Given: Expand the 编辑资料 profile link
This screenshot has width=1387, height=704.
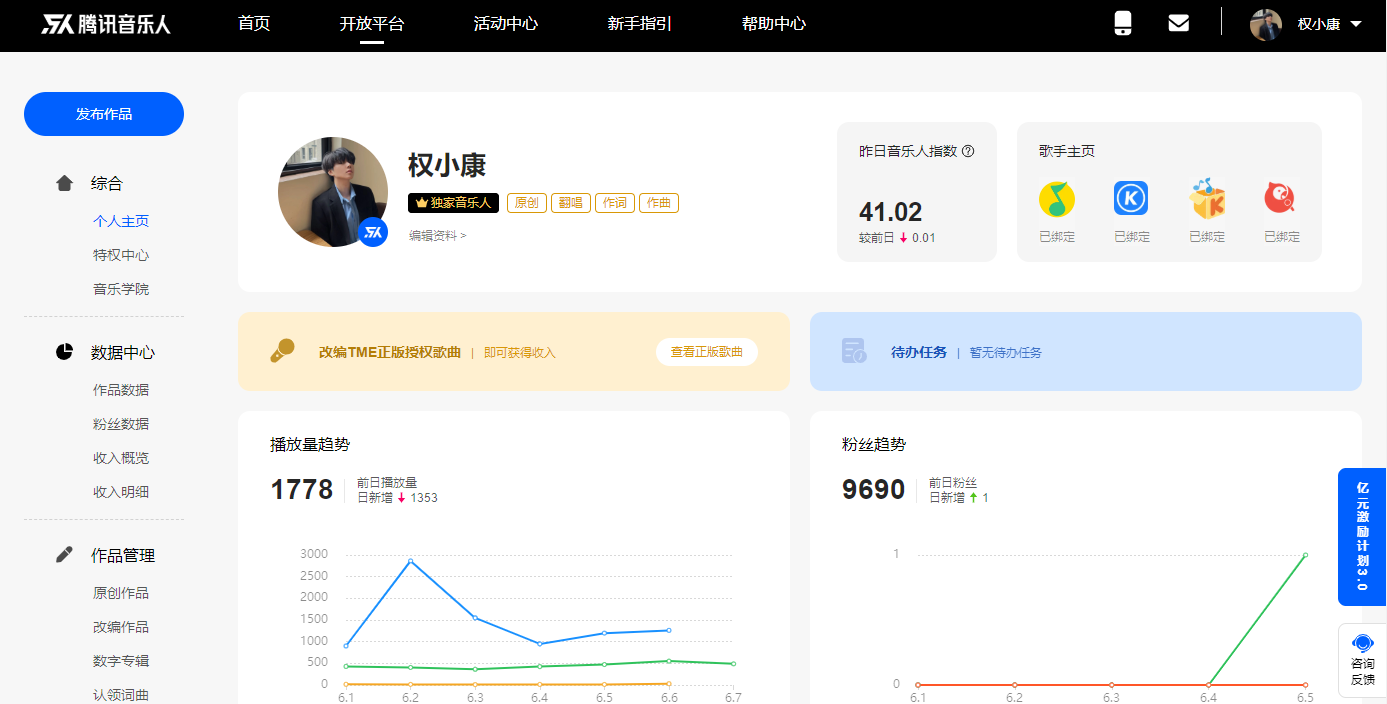Looking at the screenshot, I should tap(437, 236).
